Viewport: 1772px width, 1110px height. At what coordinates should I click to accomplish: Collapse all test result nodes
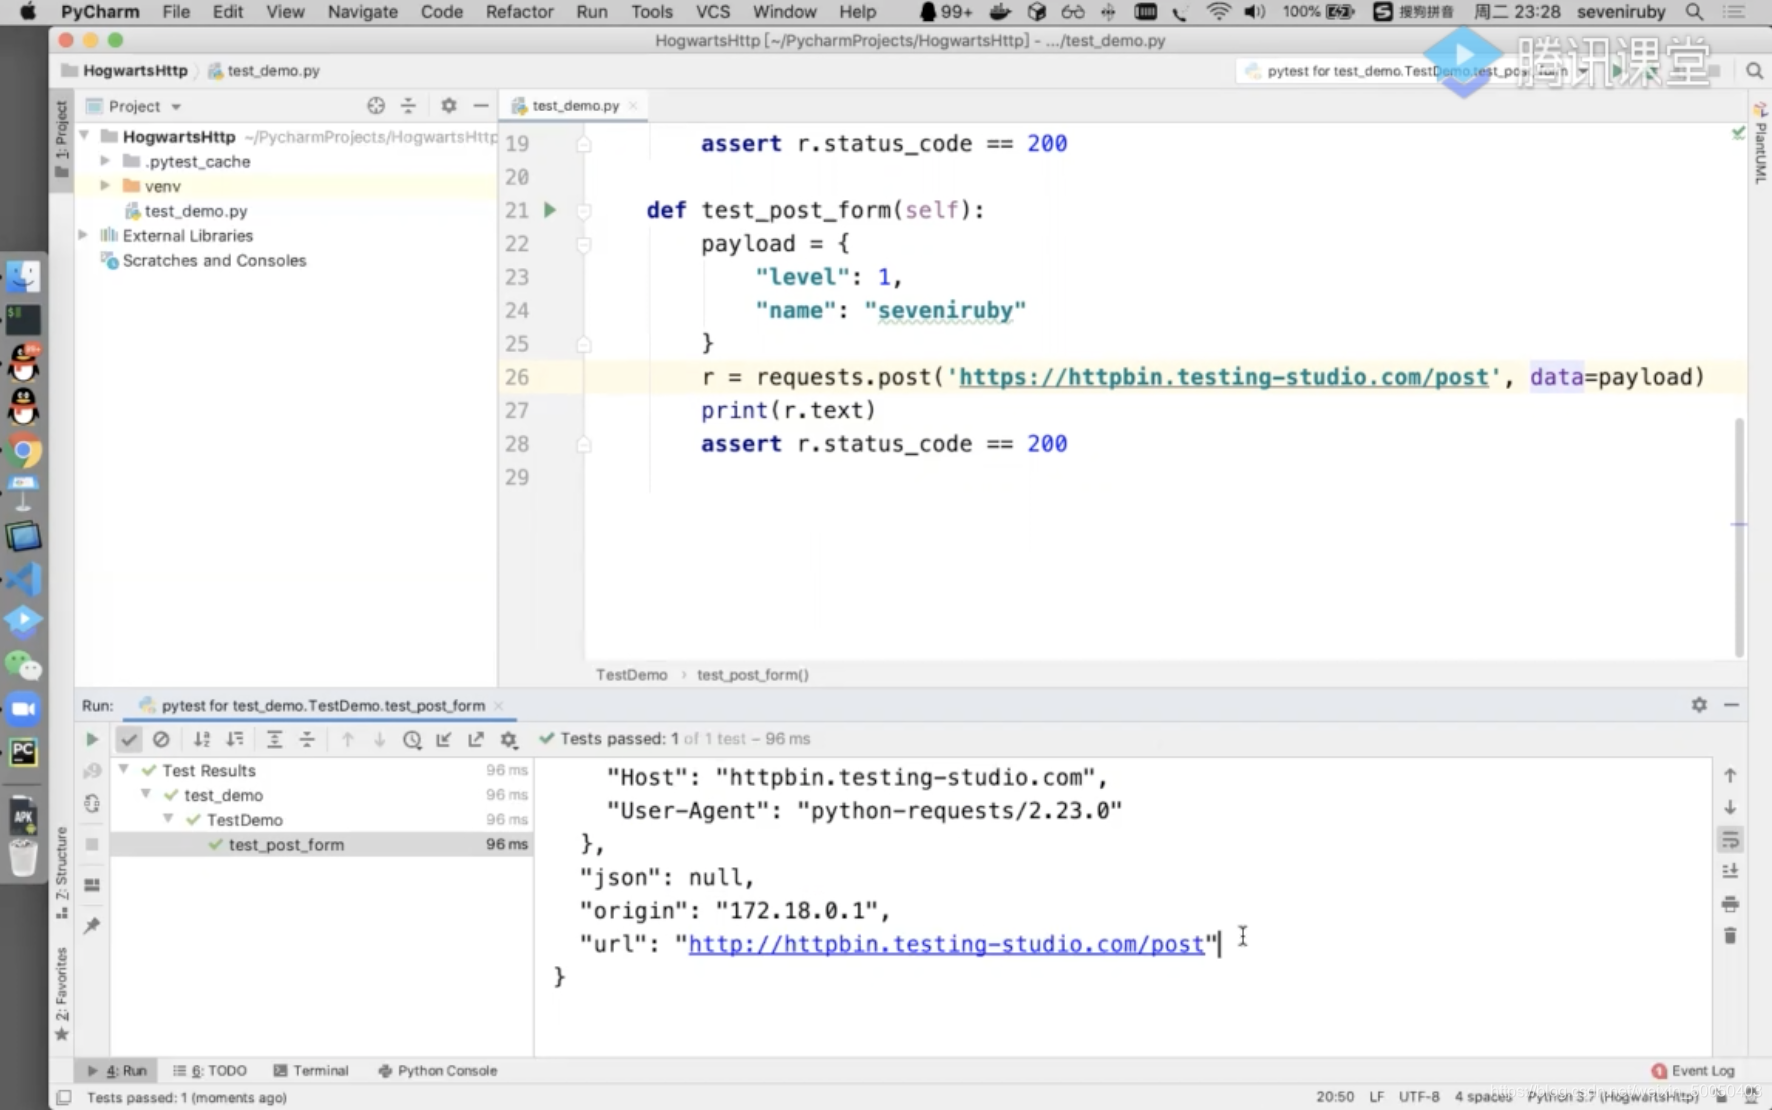[307, 739]
